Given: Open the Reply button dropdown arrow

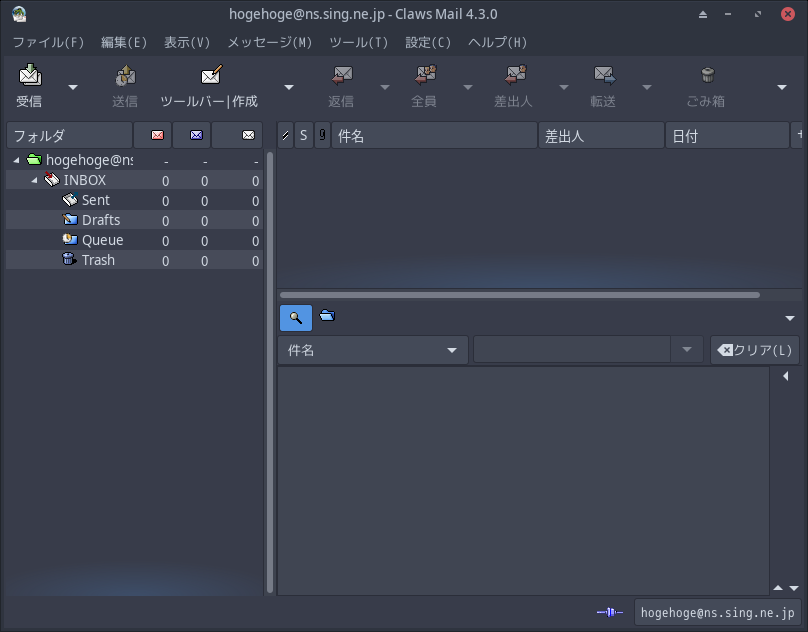Looking at the screenshot, I should point(385,87).
